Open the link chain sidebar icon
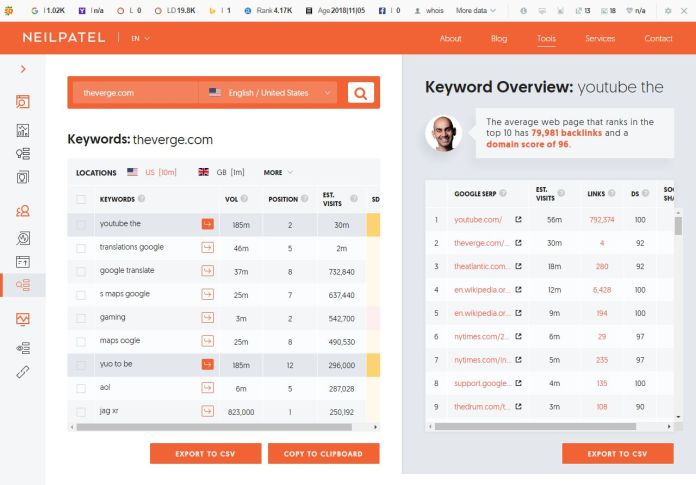Viewport: 696px width, 485px height. click(23, 372)
